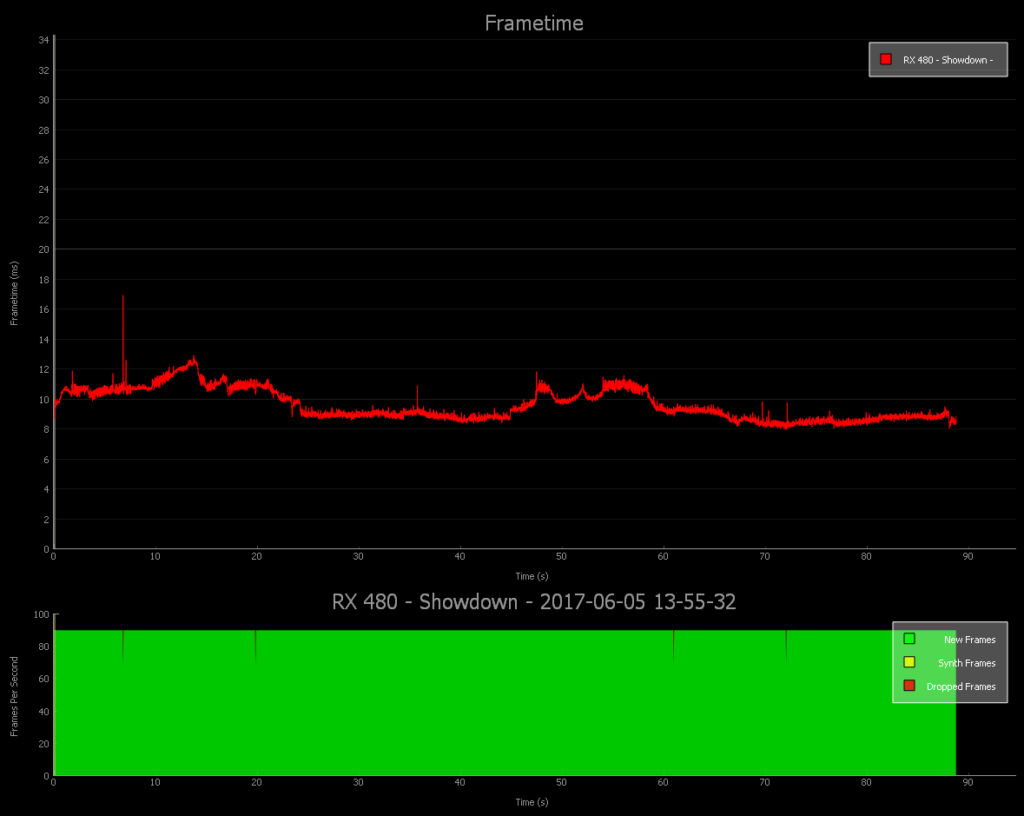
Task: Select the 'New Frames' legend text
Action: point(969,639)
